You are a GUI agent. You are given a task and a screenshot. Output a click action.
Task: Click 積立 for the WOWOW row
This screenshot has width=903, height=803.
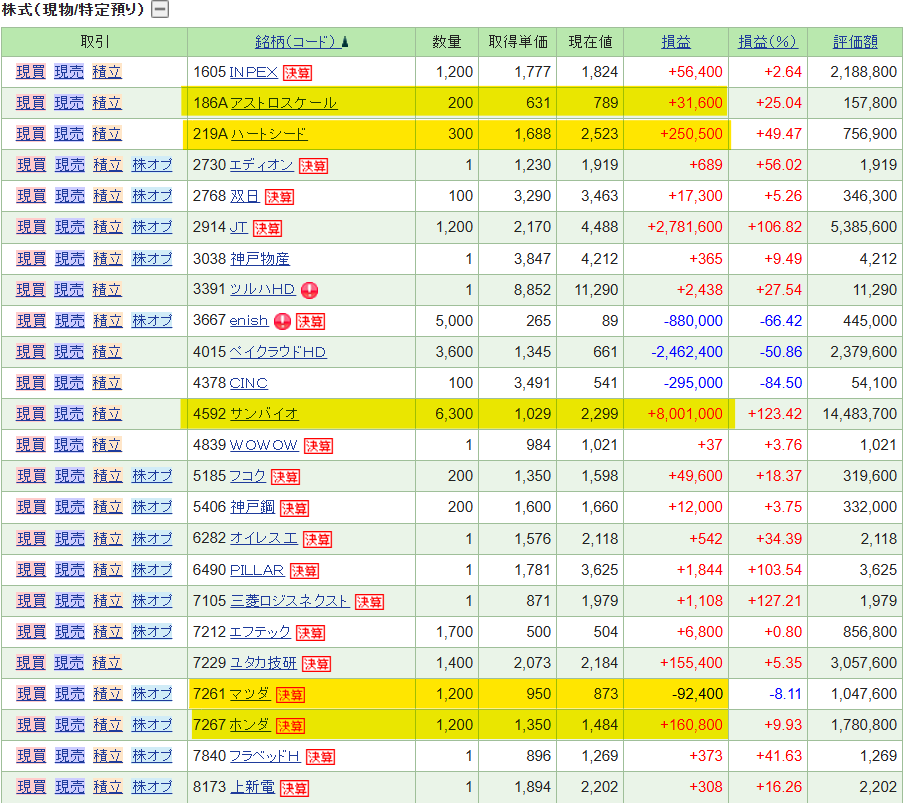pos(107,445)
